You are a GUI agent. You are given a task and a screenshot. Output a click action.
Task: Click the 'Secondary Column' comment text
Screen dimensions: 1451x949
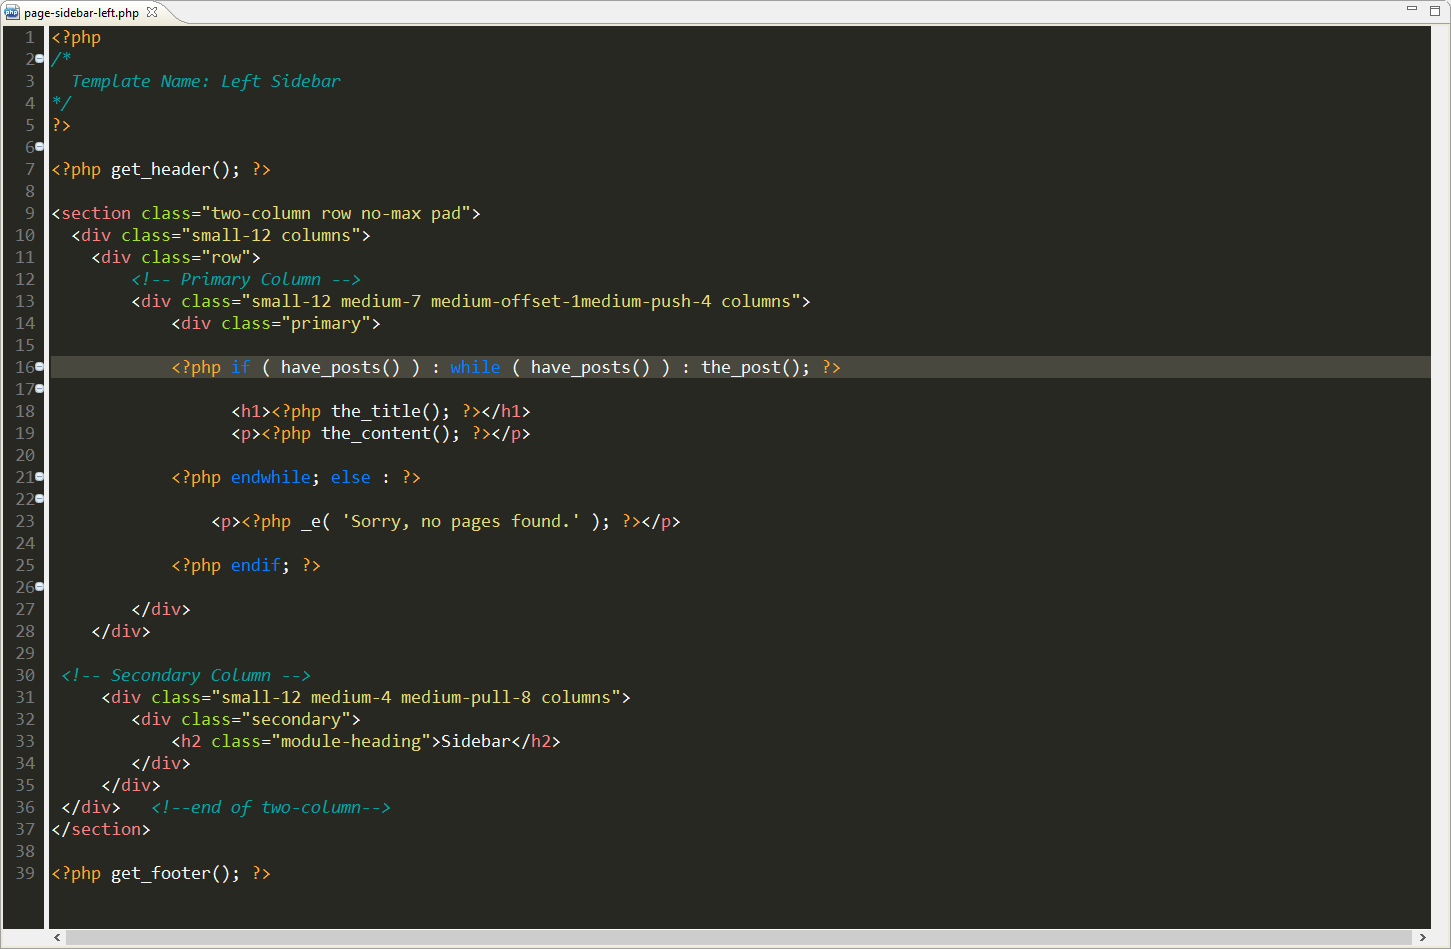[190, 676]
